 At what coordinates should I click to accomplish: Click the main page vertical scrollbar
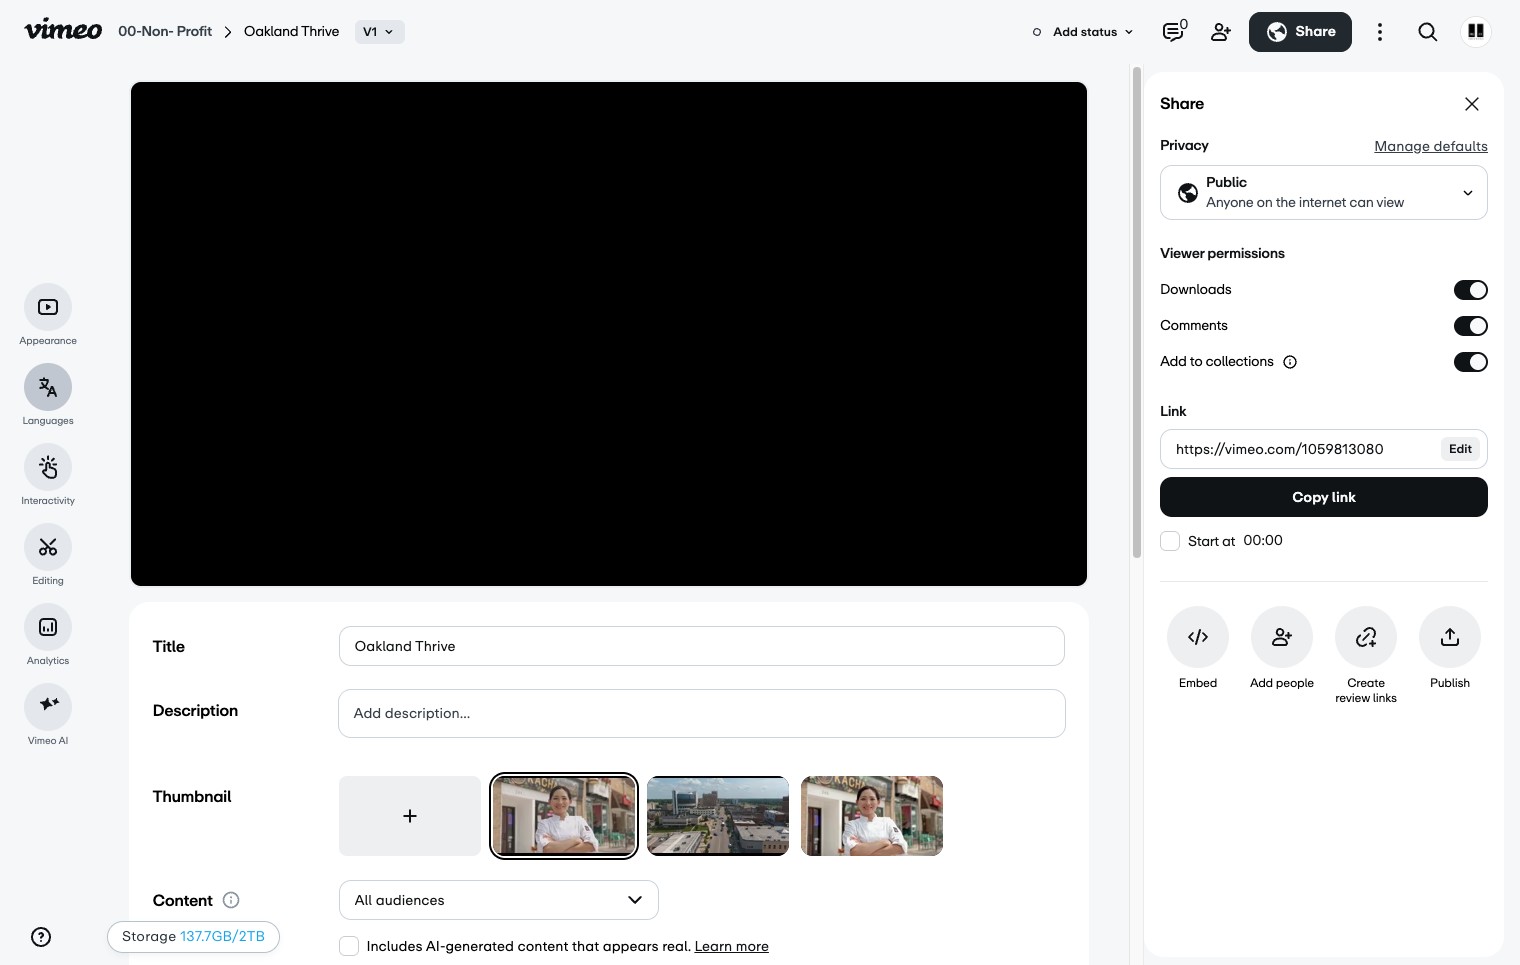[x=1136, y=312]
